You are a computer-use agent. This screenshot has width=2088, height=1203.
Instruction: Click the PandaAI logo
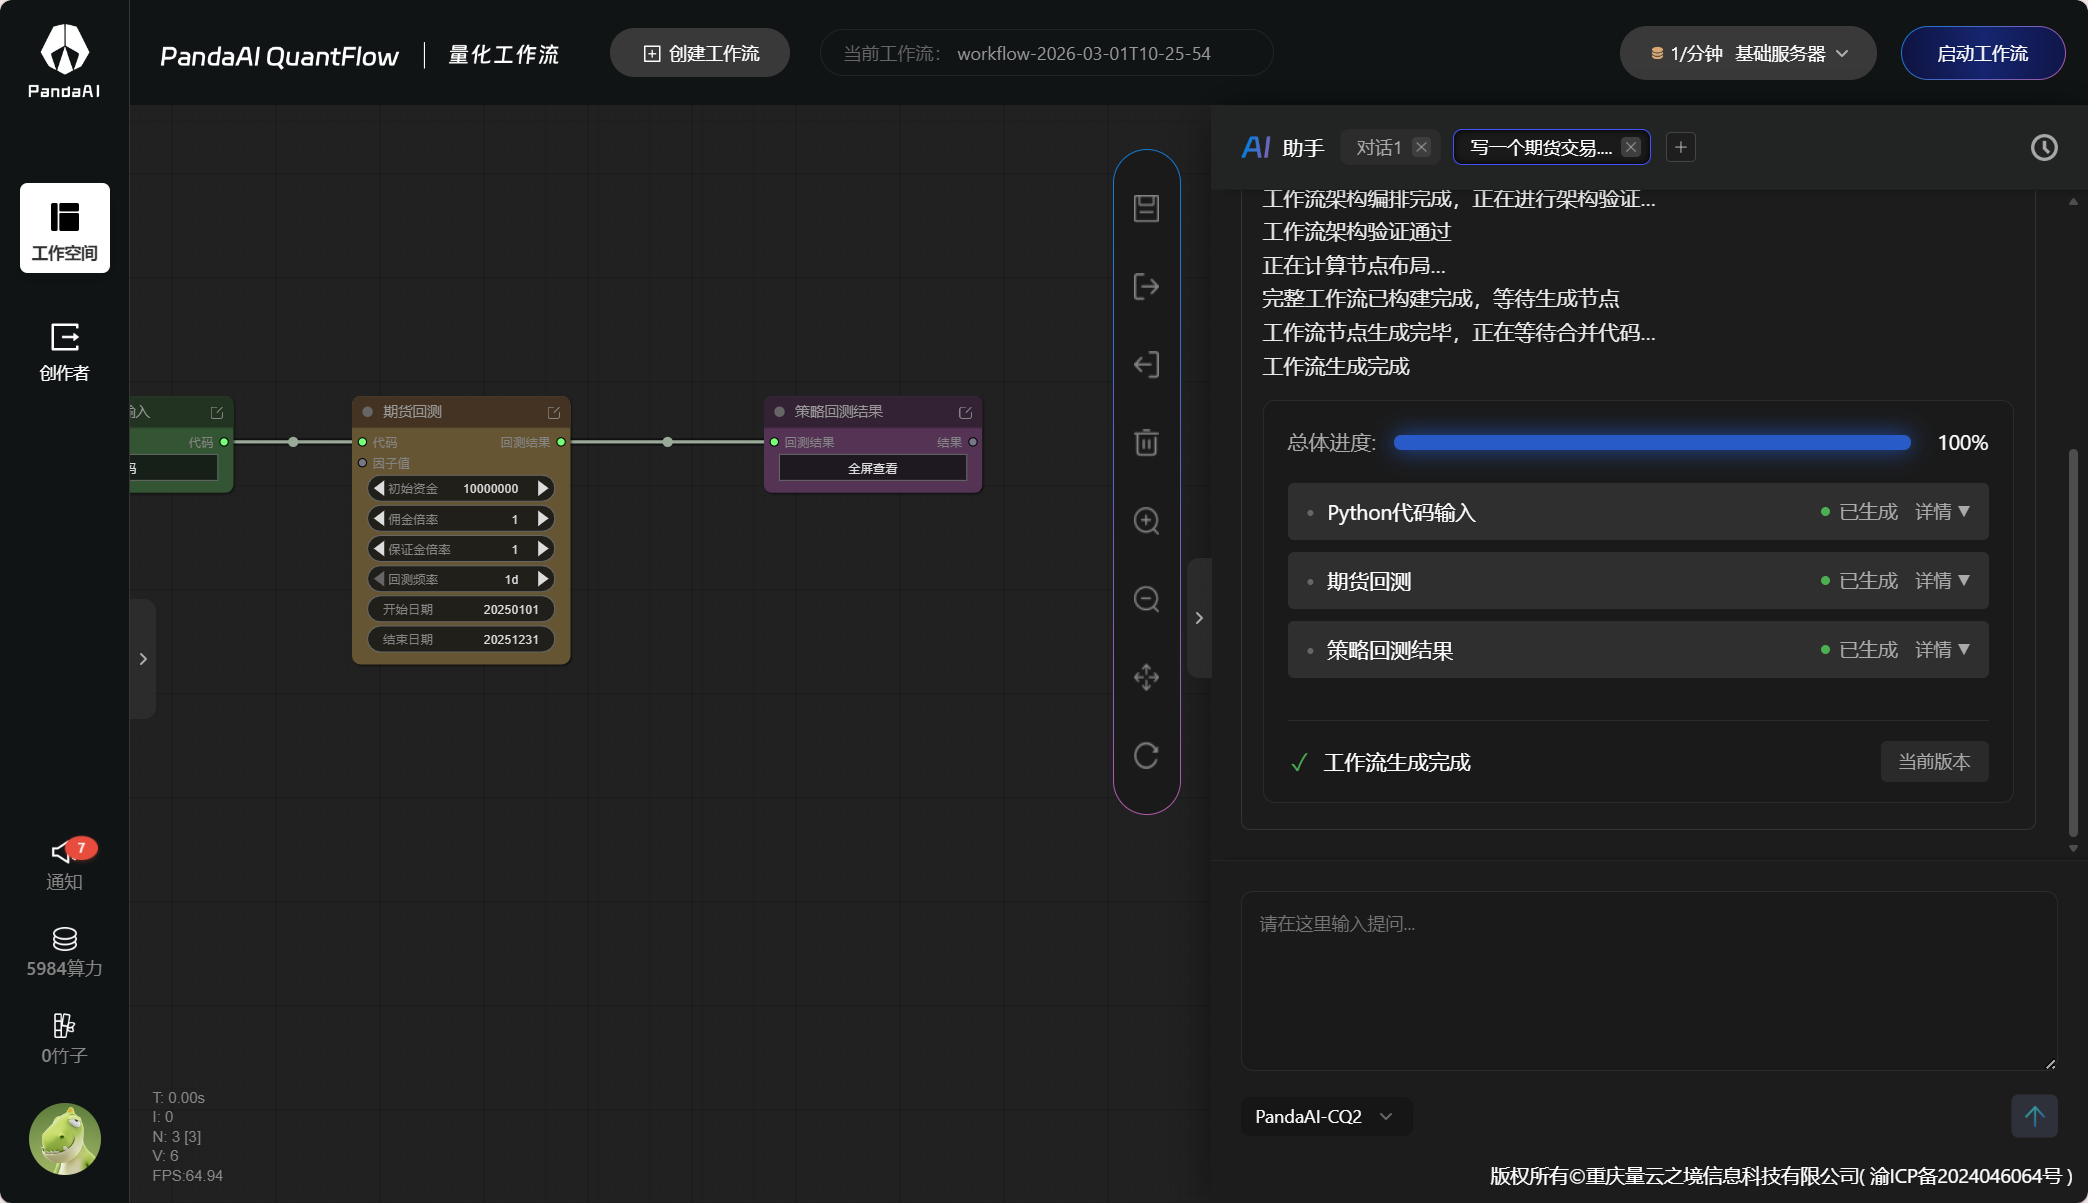(65, 61)
